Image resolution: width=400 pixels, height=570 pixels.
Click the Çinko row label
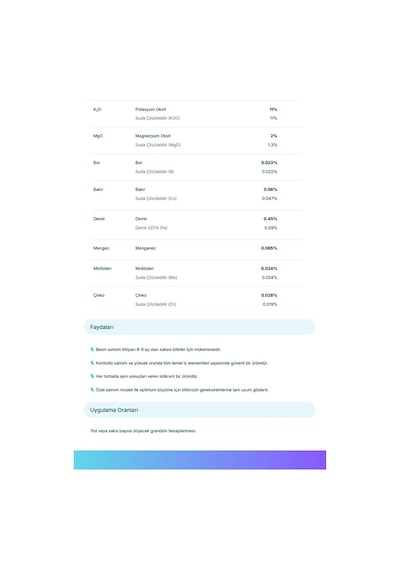99,296
